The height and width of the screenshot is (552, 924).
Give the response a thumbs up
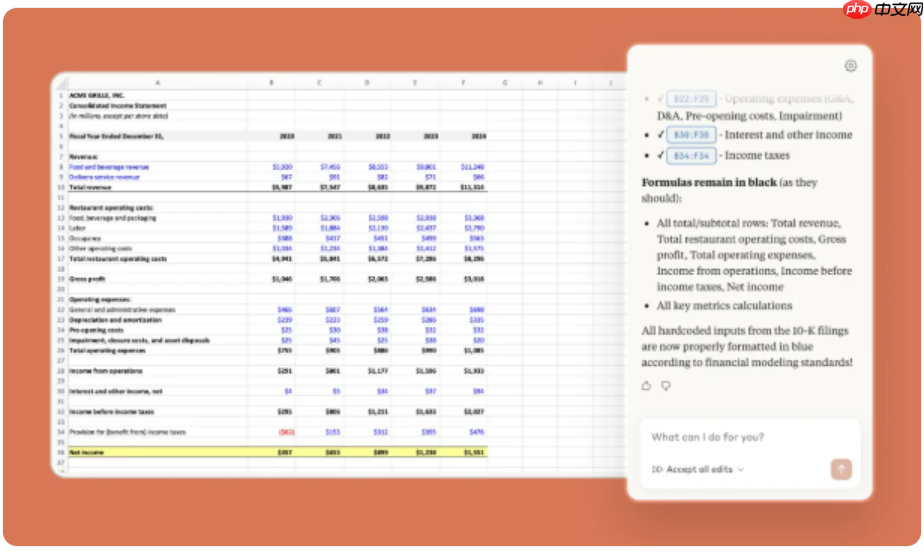coord(646,386)
